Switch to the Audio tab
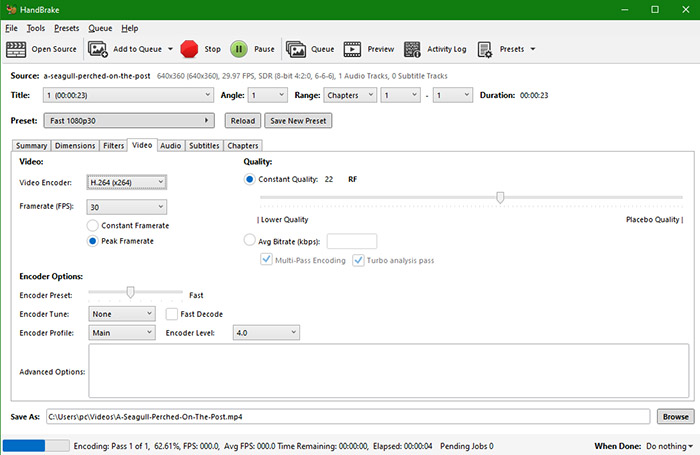Screen dimensions: 700x455 click(171, 146)
